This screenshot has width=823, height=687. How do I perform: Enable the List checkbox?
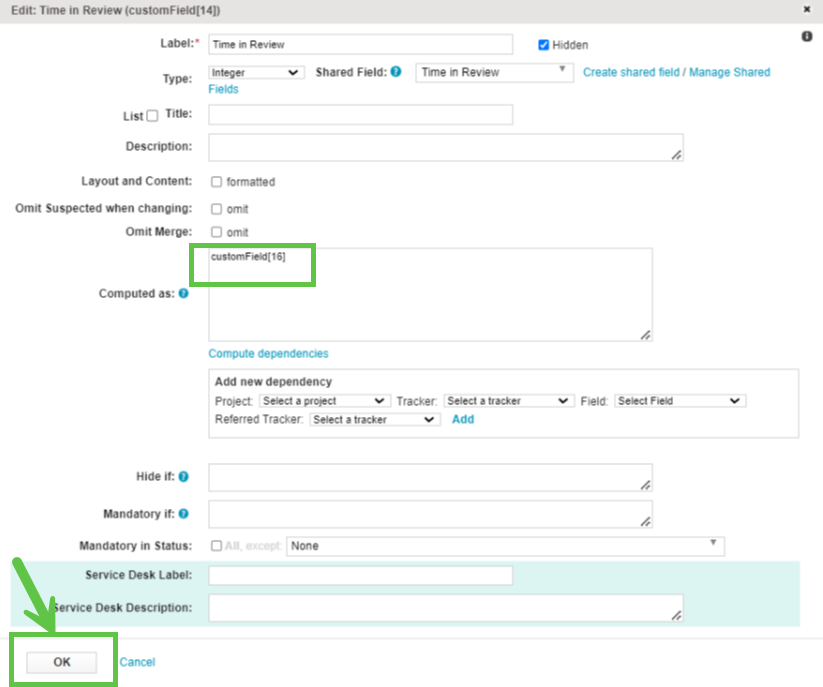tap(152, 116)
